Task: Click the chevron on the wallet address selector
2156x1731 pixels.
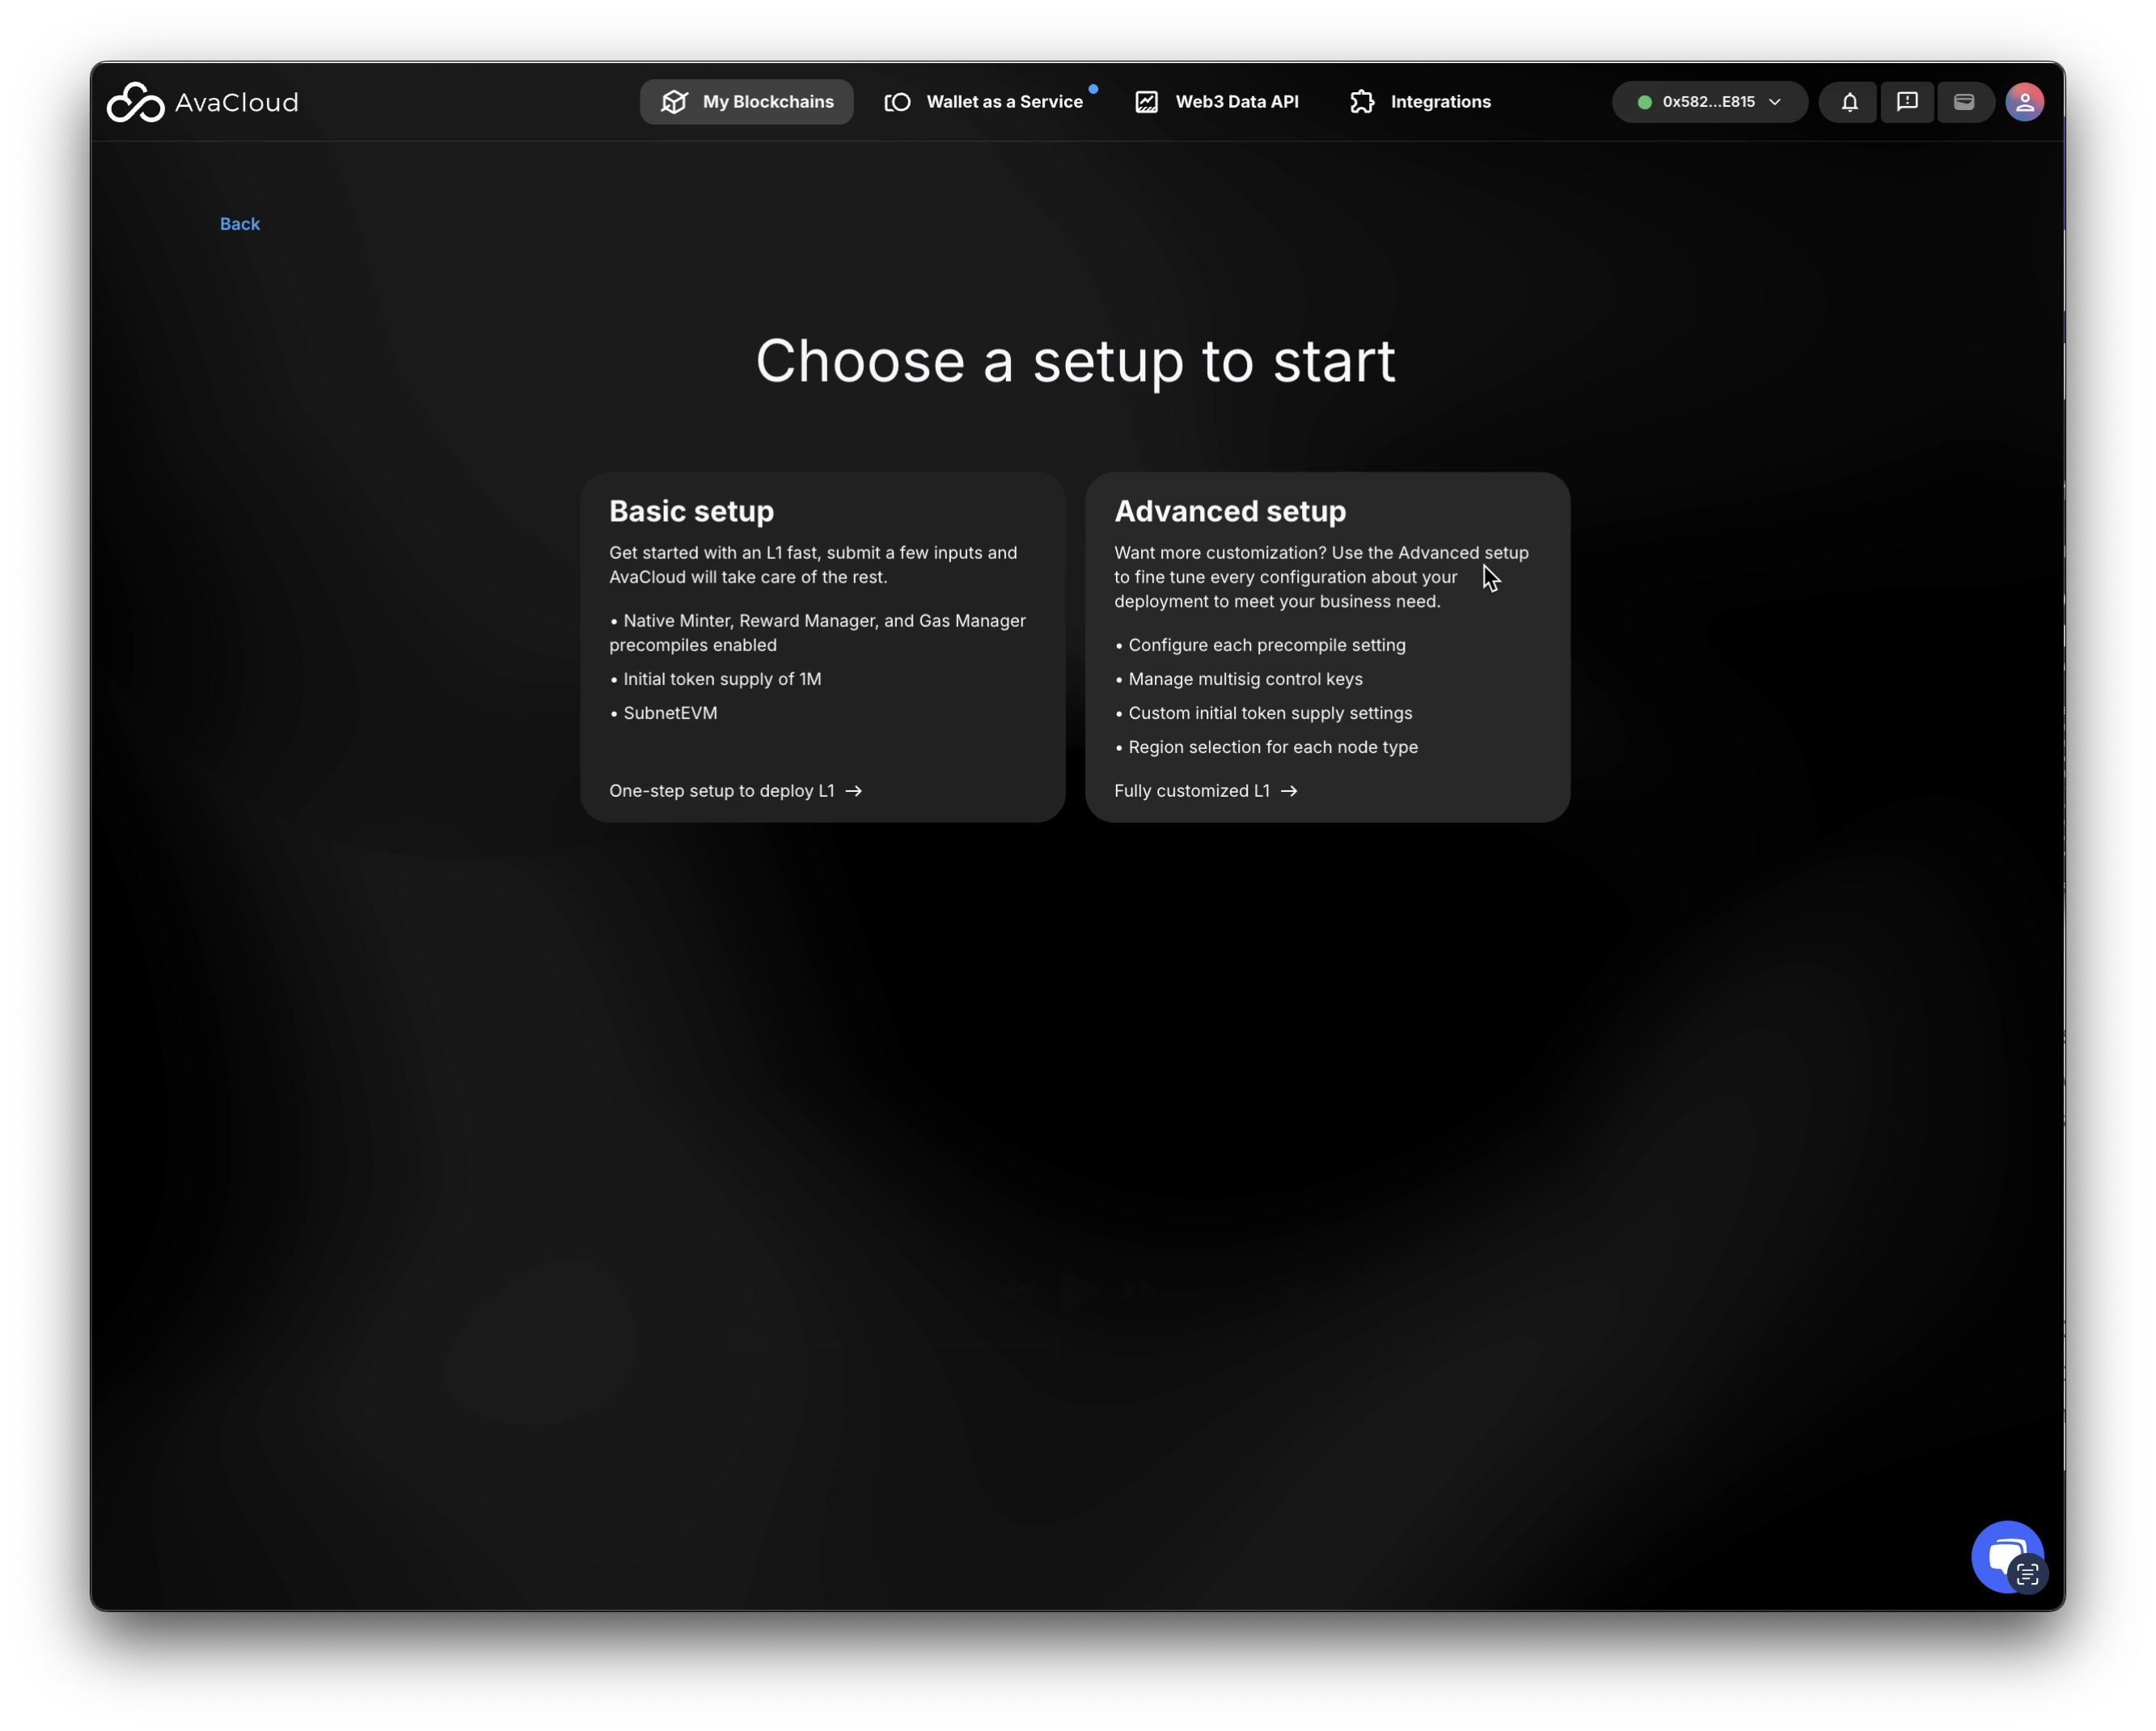Action: click(1775, 102)
